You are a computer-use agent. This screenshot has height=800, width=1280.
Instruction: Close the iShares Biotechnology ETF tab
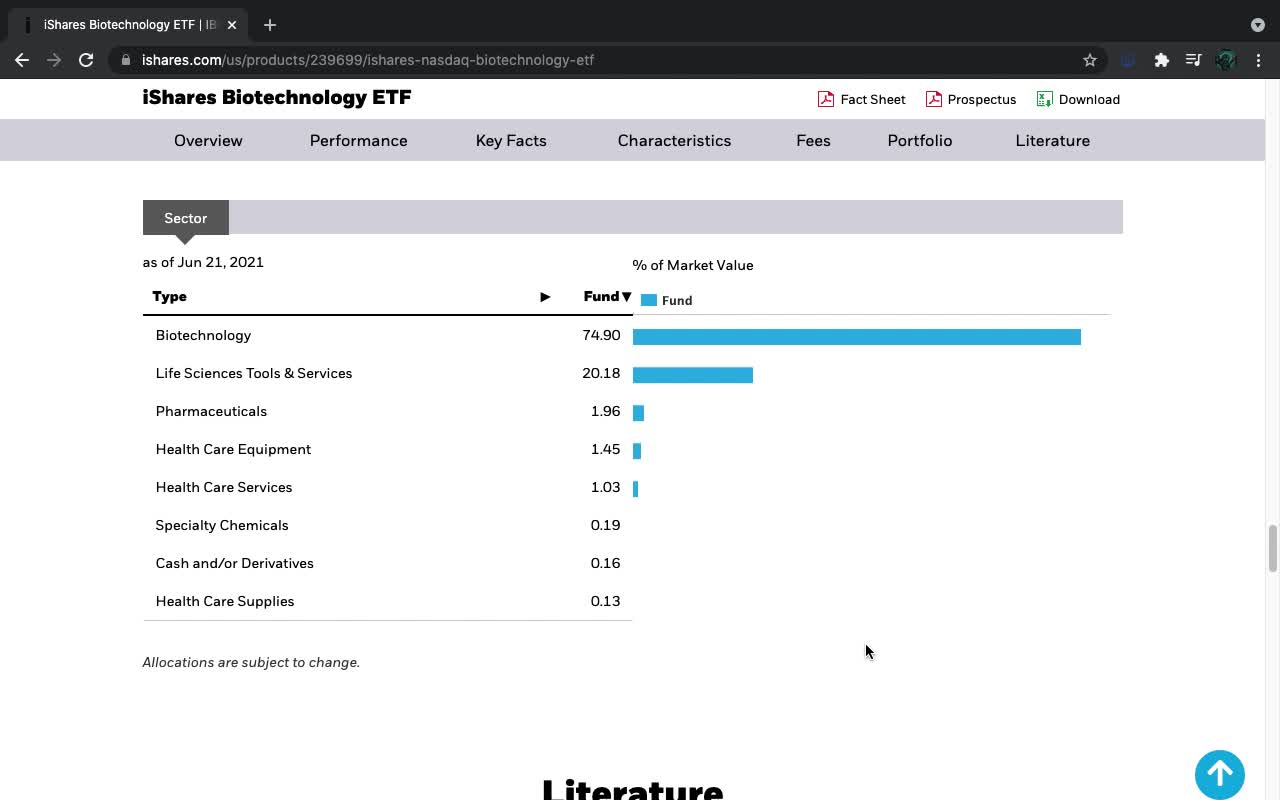coord(231,25)
